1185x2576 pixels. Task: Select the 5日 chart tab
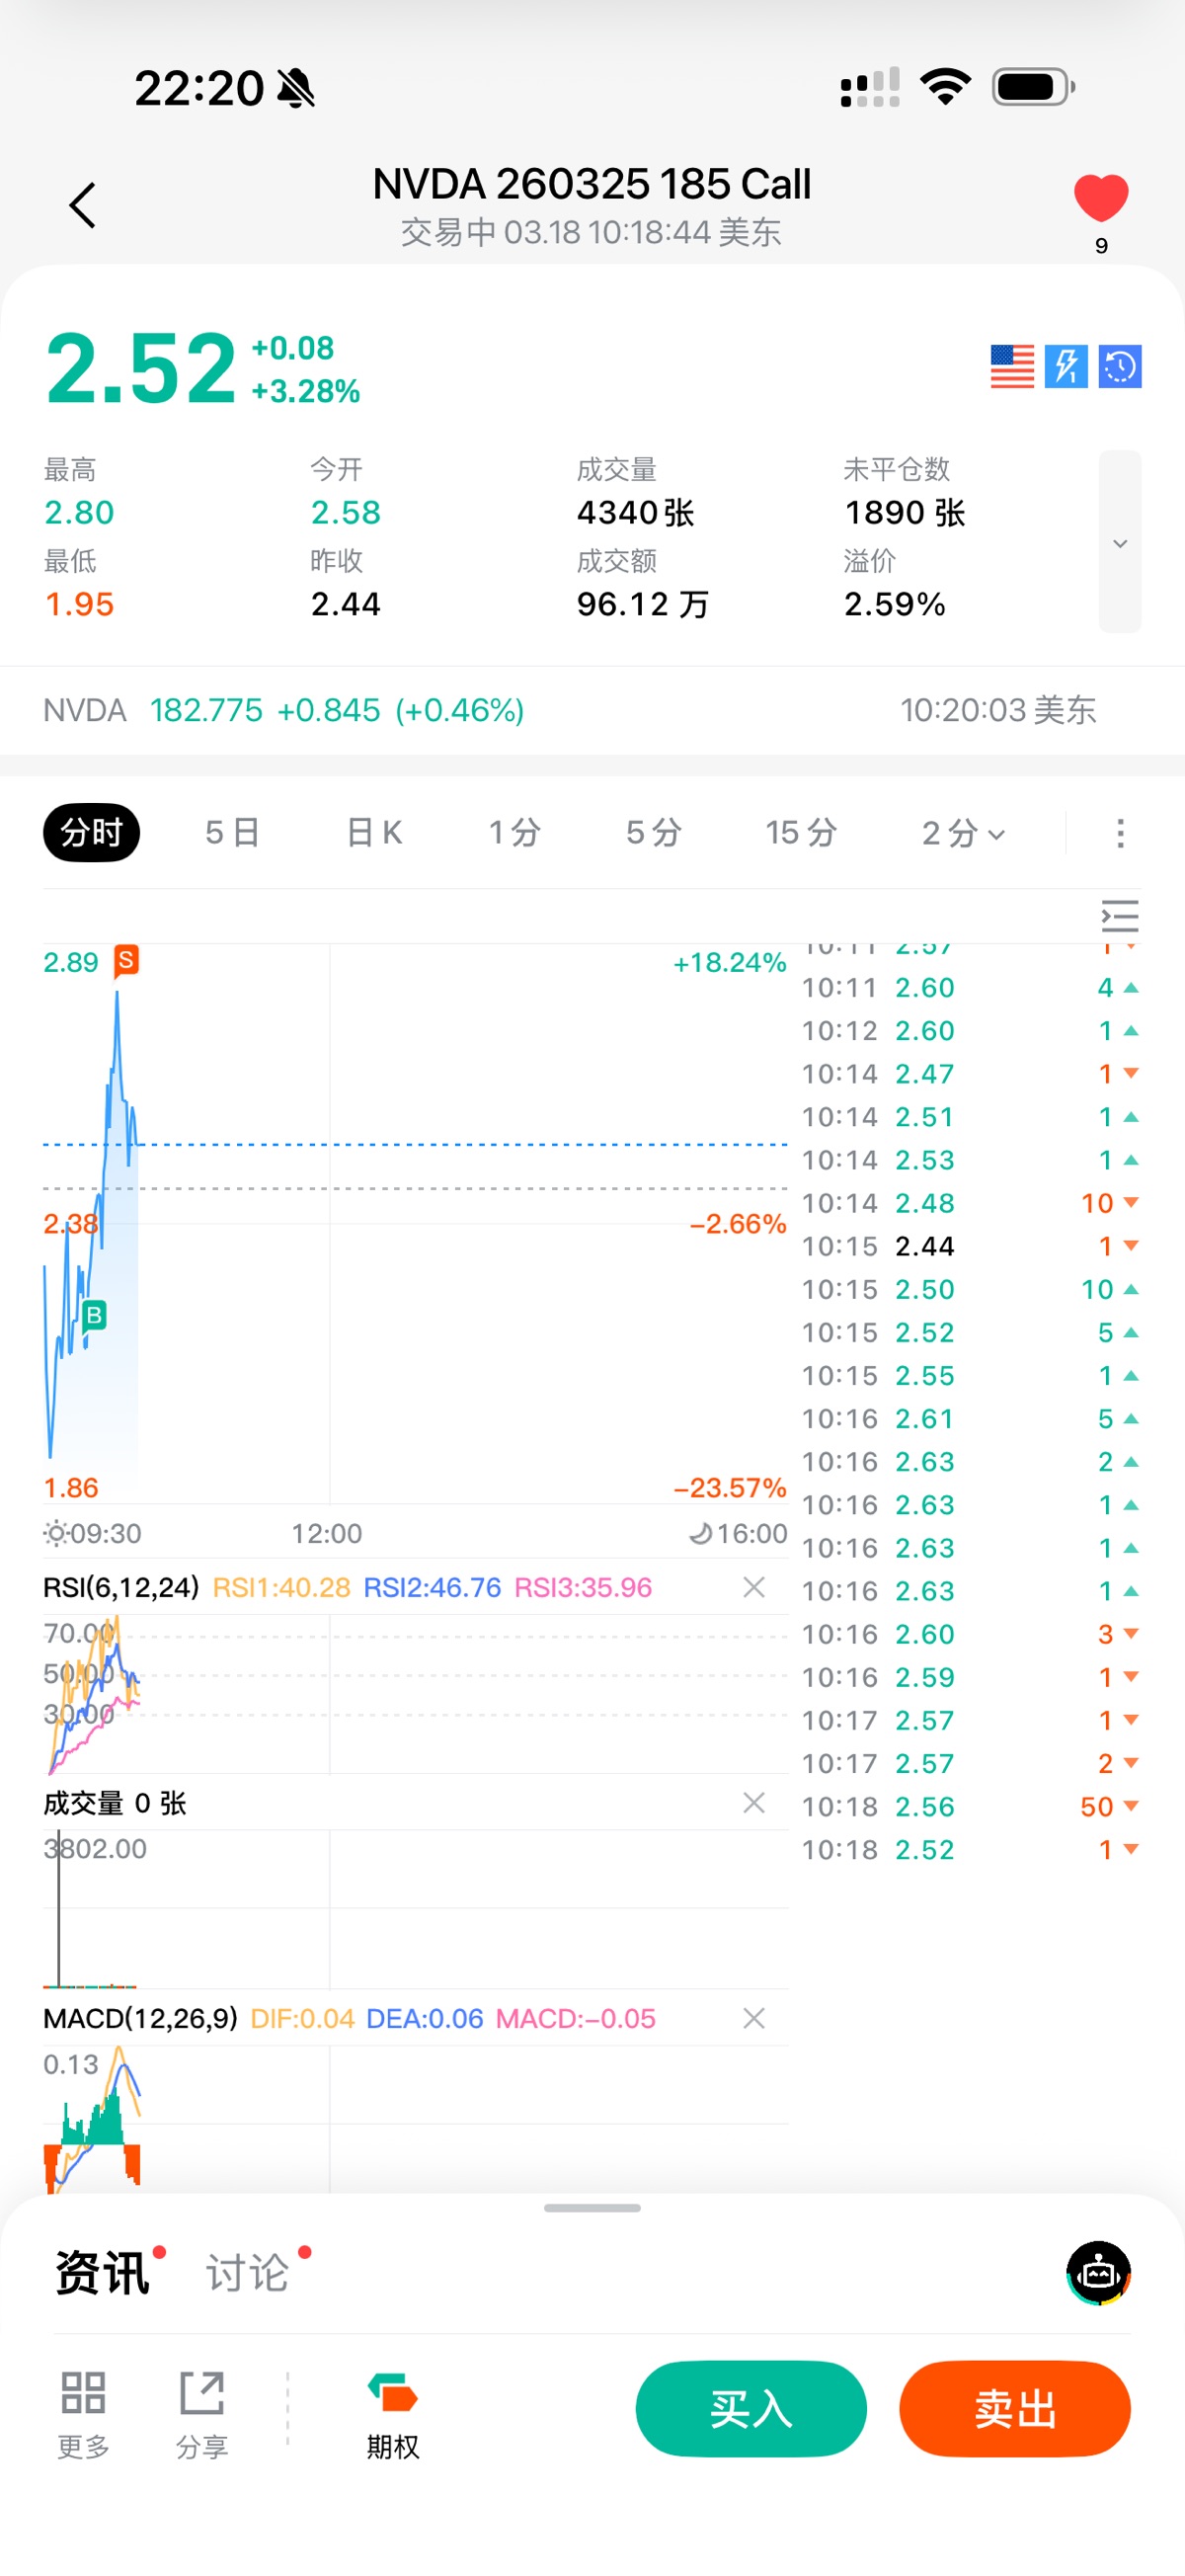pyautogui.click(x=233, y=832)
